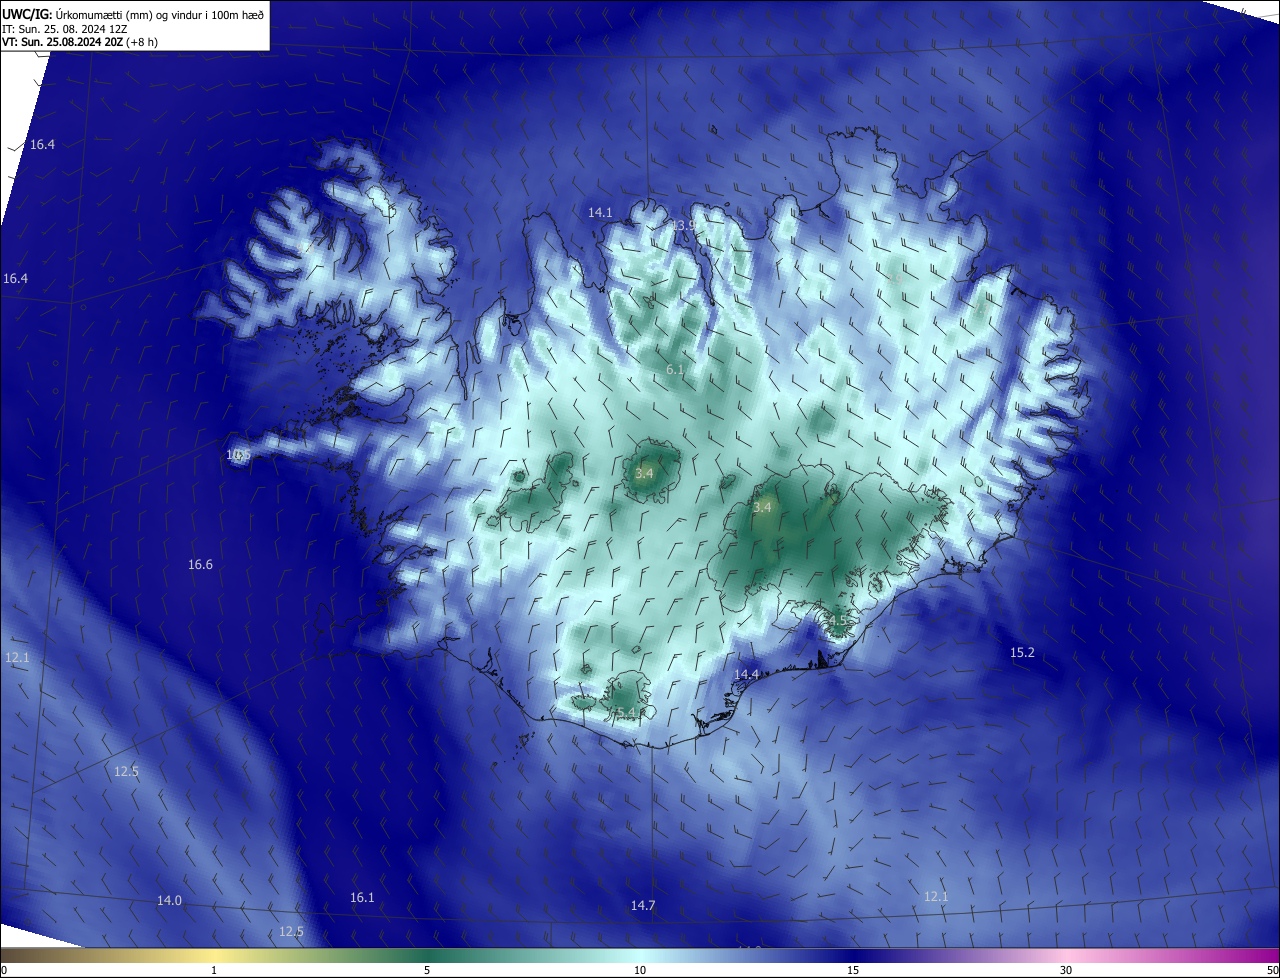
Task: Click the colorbar tick label 30
Action: pyautogui.click(x=1066, y=971)
